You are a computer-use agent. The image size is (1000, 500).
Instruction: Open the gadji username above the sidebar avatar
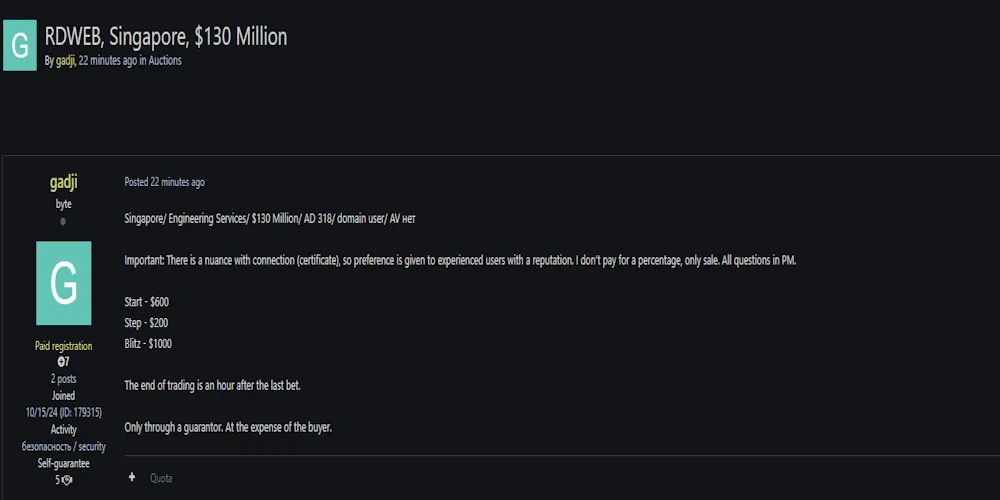click(64, 182)
